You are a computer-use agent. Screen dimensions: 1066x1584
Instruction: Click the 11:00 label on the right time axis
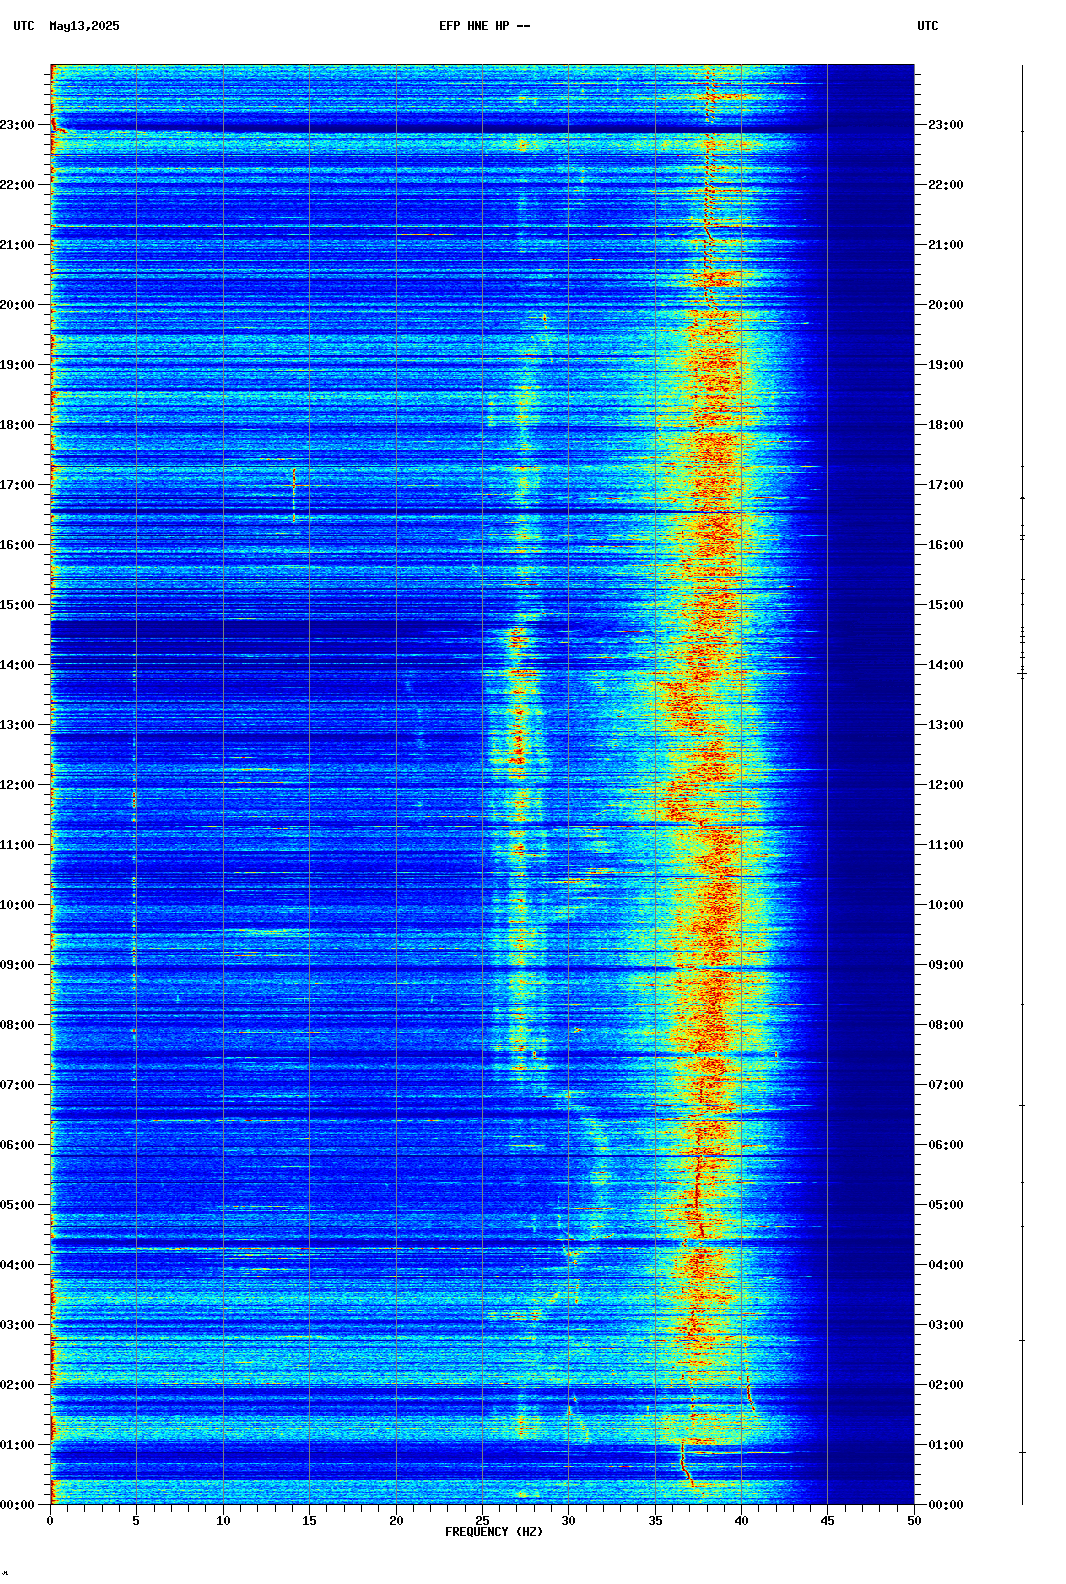(x=946, y=845)
